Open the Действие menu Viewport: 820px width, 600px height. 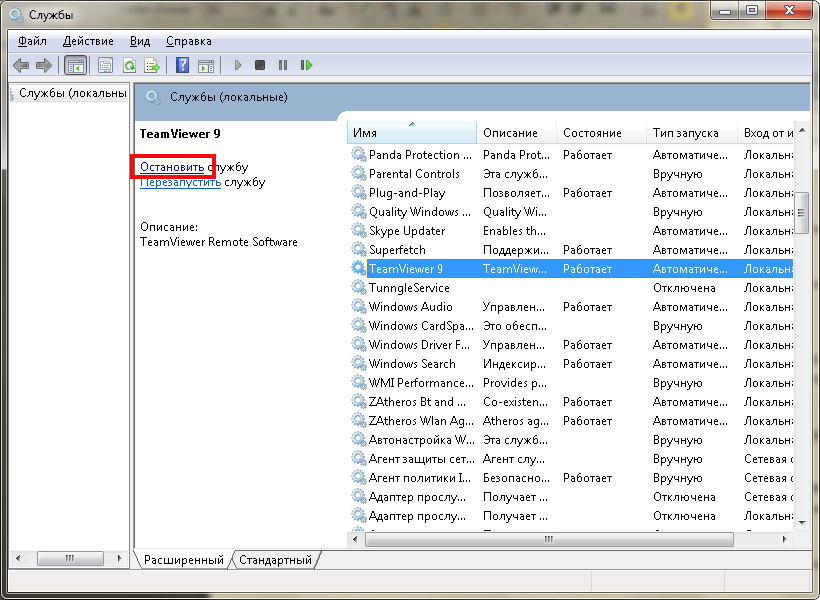(88, 41)
